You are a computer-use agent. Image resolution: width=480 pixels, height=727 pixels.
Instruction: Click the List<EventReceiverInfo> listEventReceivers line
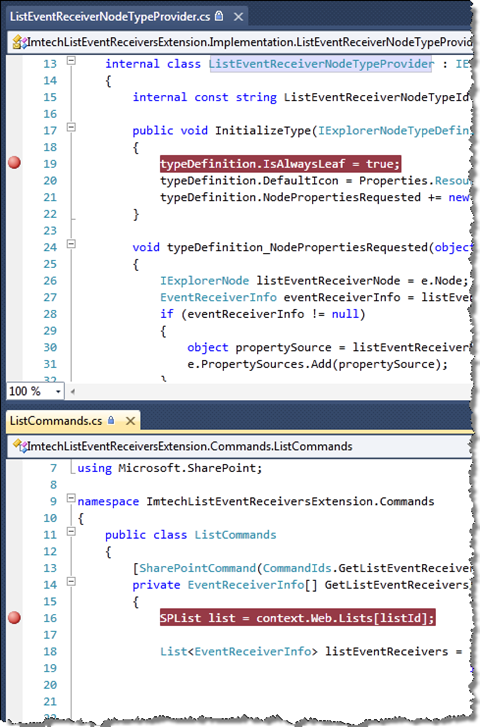pyautogui.click(x=311, y=651)
